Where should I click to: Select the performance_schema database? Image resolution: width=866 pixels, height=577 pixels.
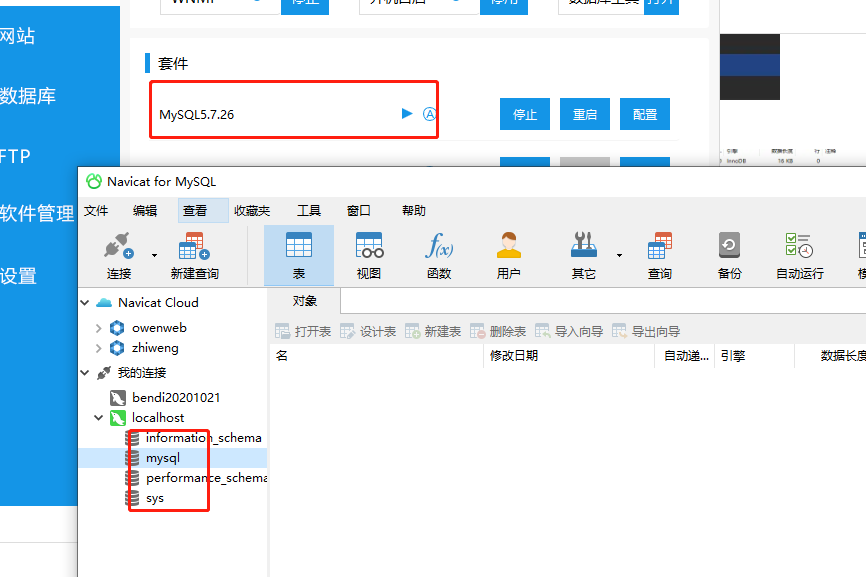(x=206, y=478)
